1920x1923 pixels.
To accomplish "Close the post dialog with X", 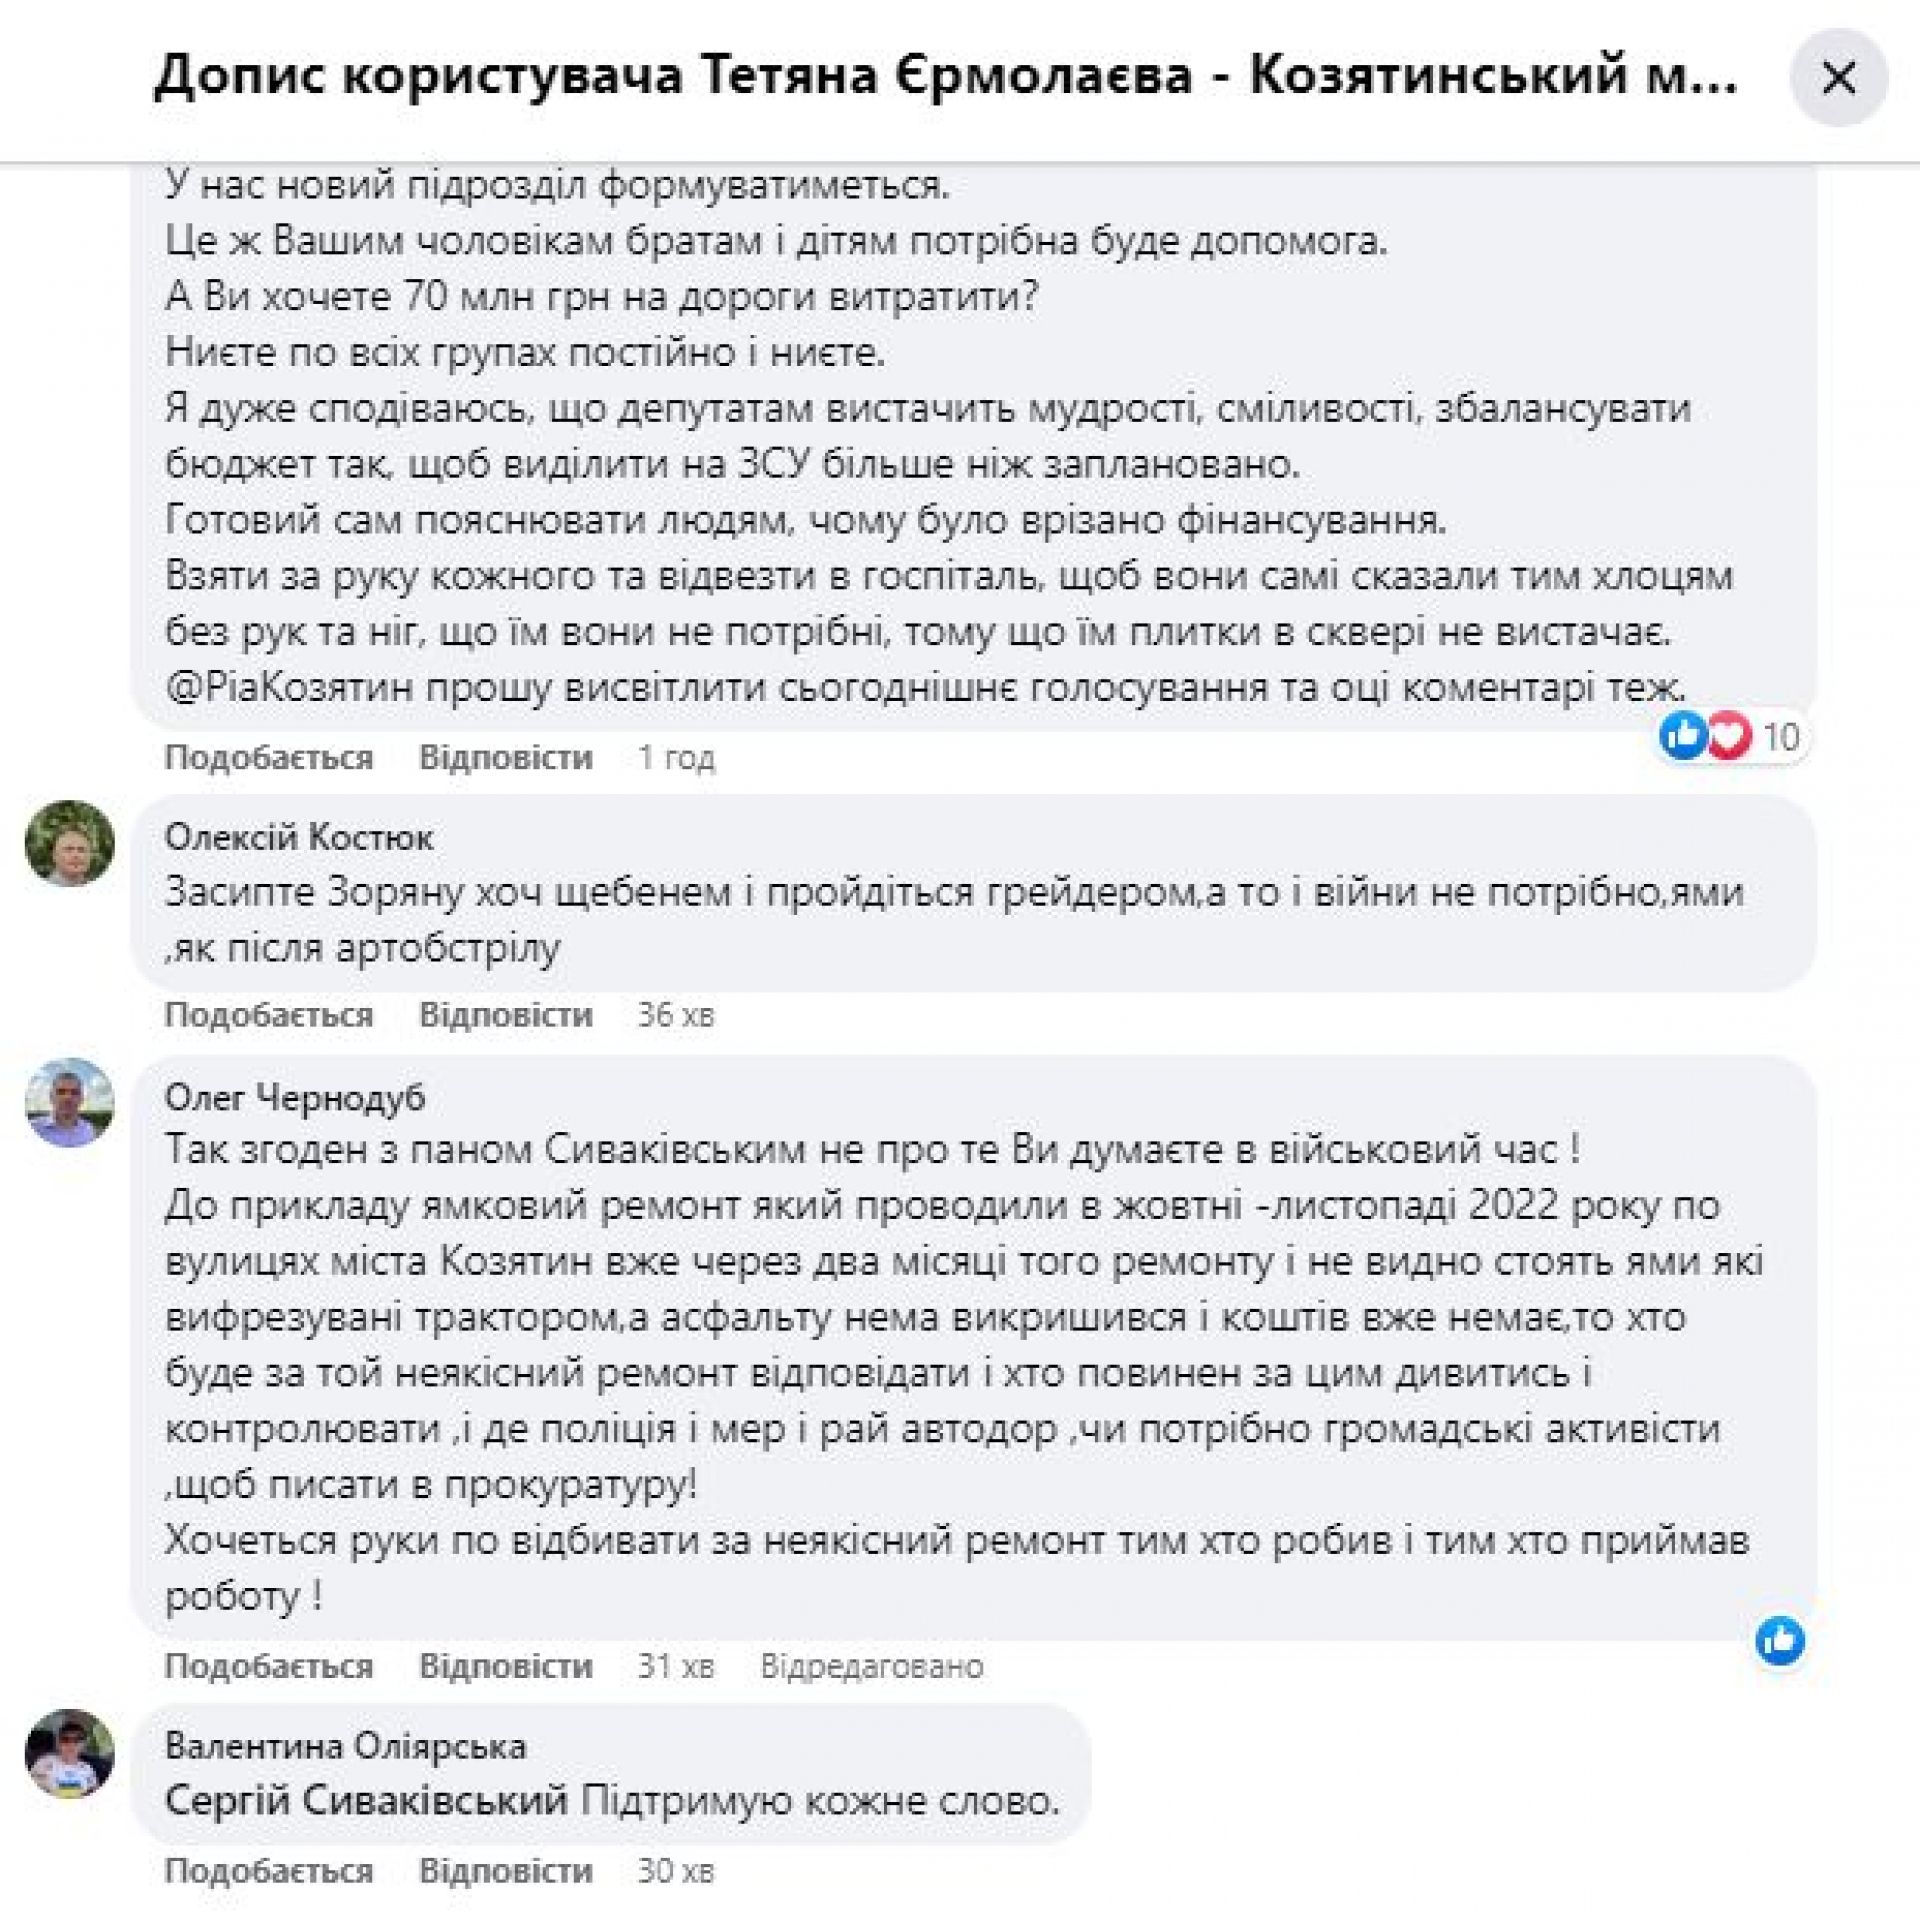I will 1838,78.
